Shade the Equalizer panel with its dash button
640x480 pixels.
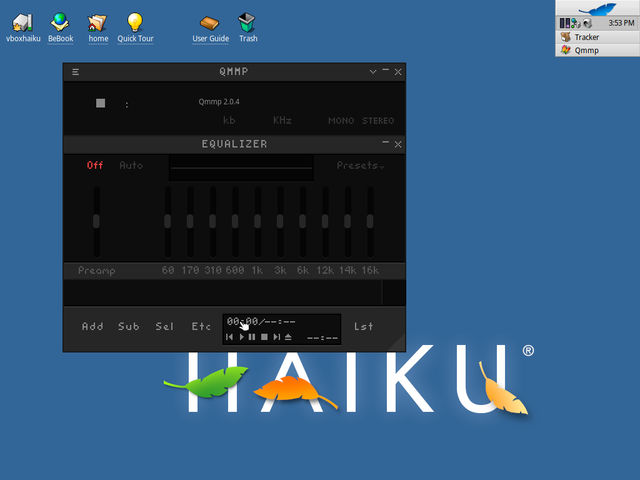point(385,142)
